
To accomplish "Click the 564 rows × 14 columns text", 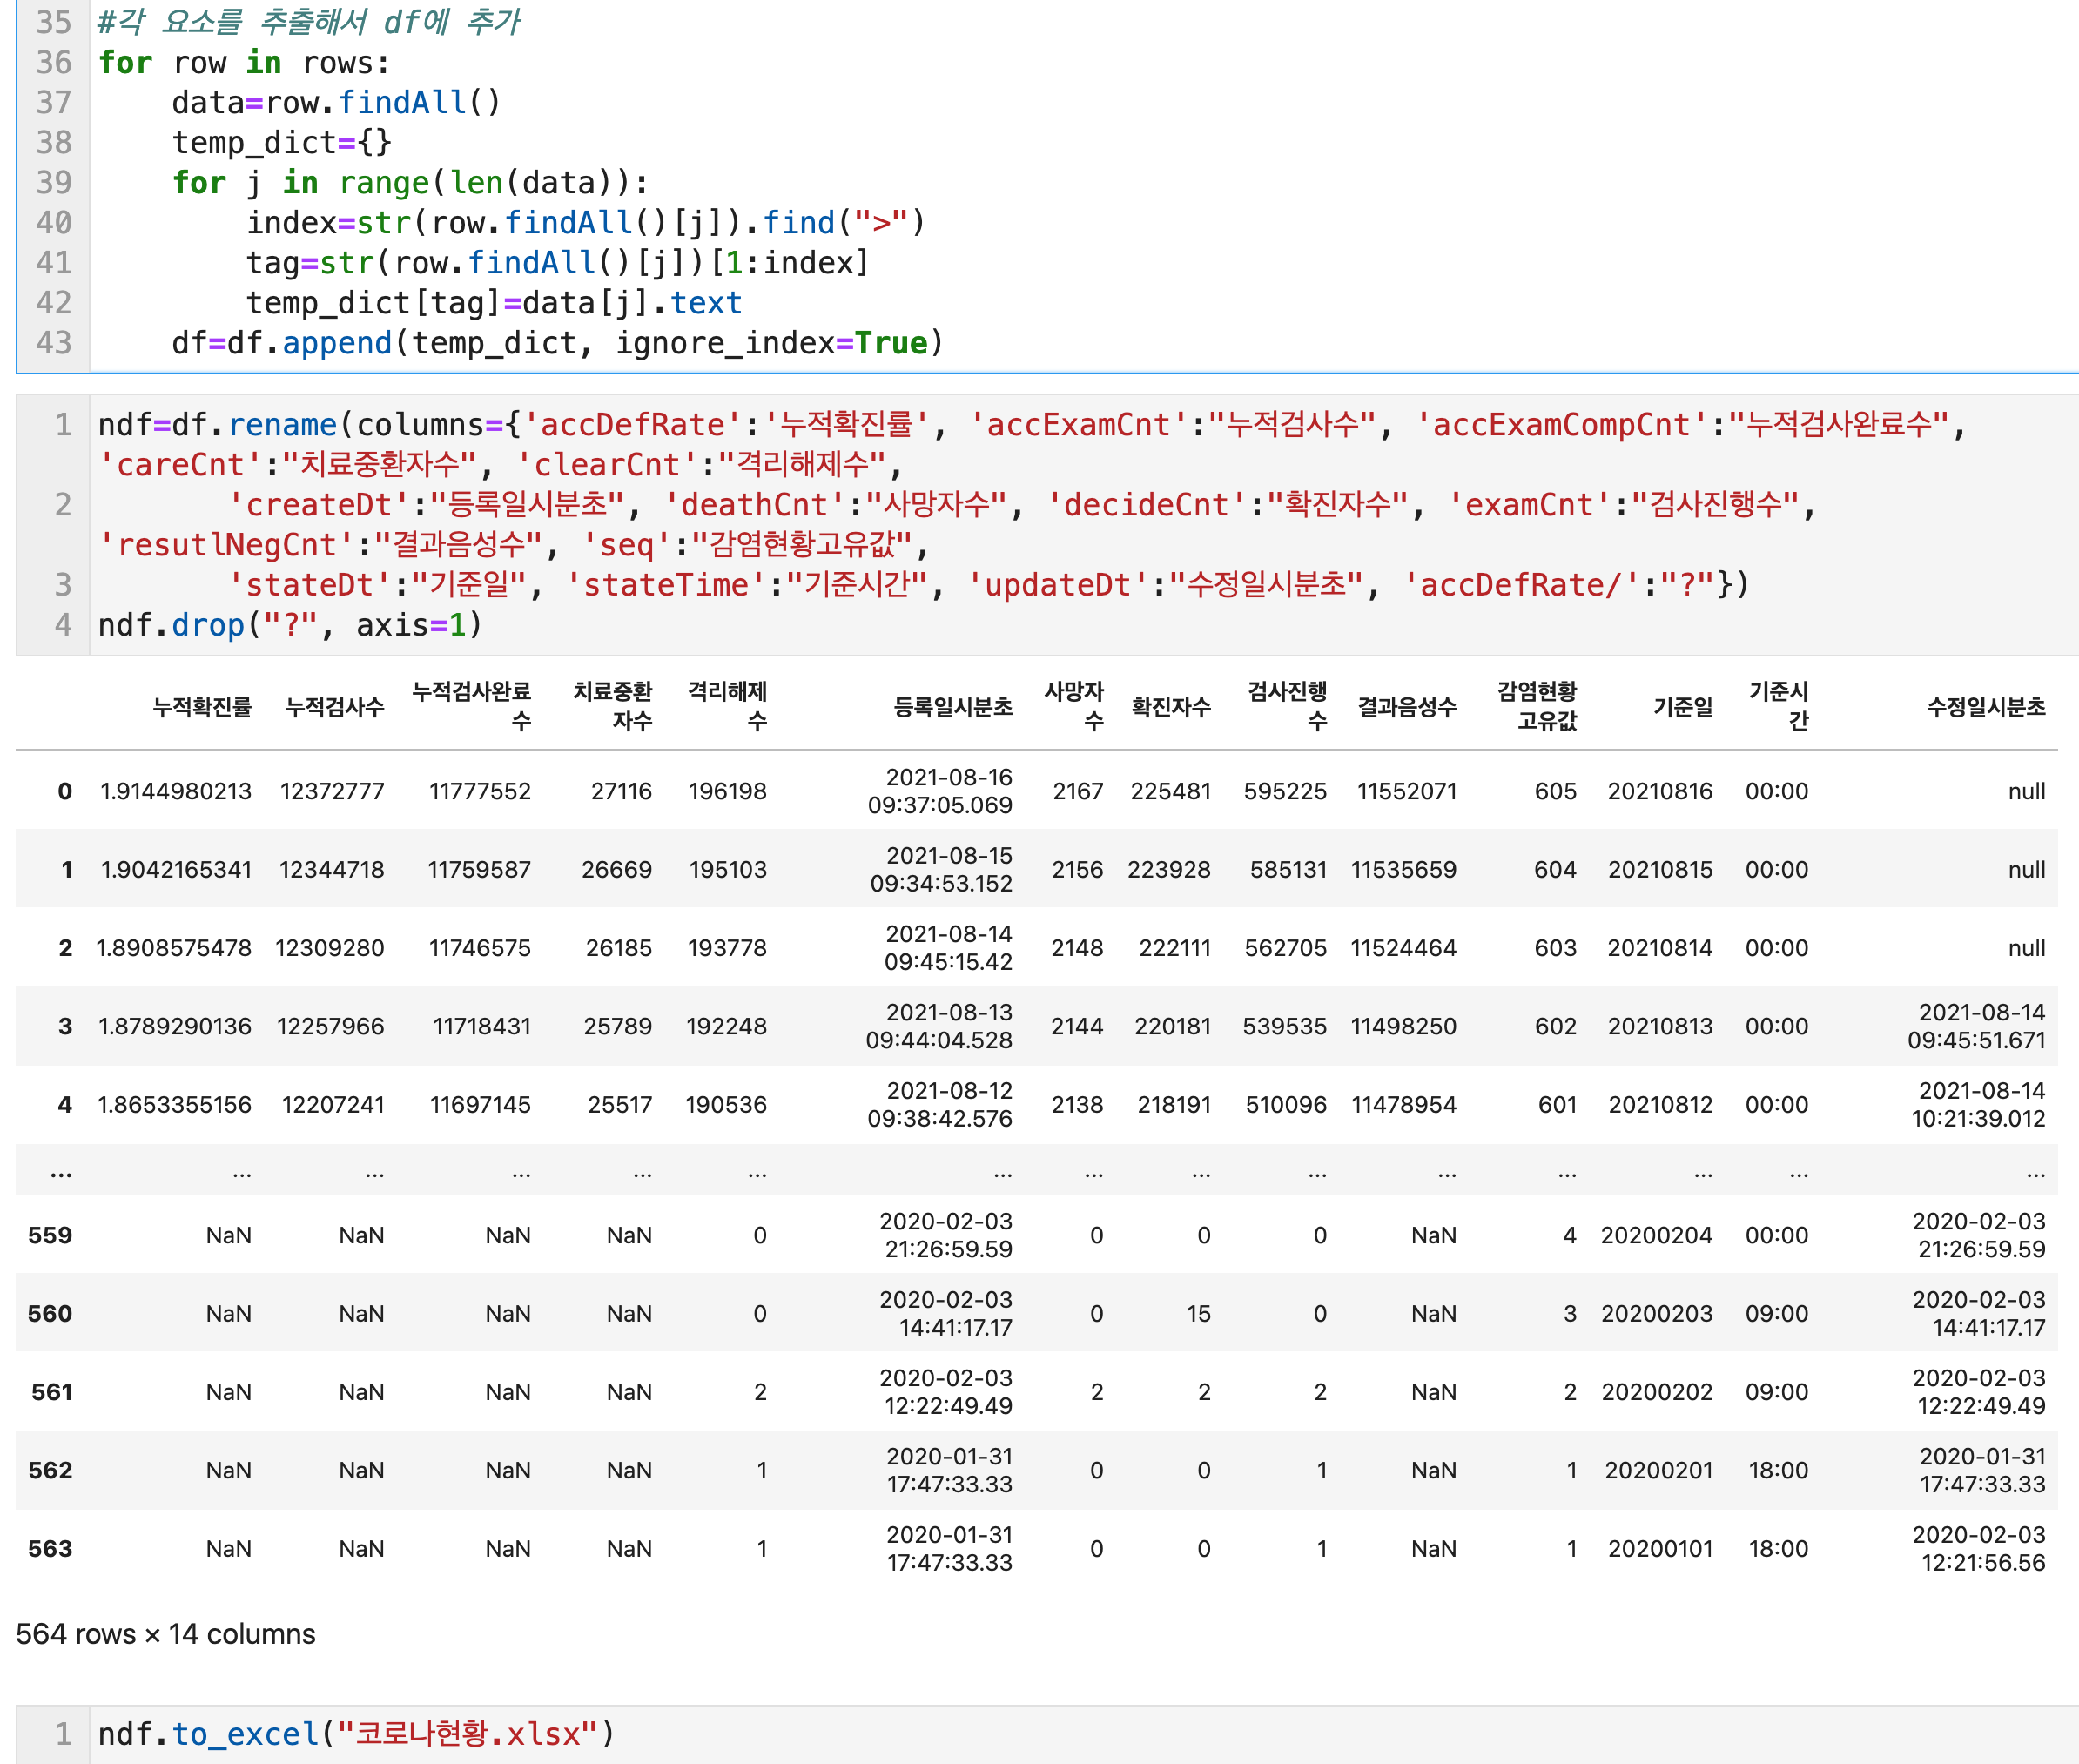I will 166,1634.
